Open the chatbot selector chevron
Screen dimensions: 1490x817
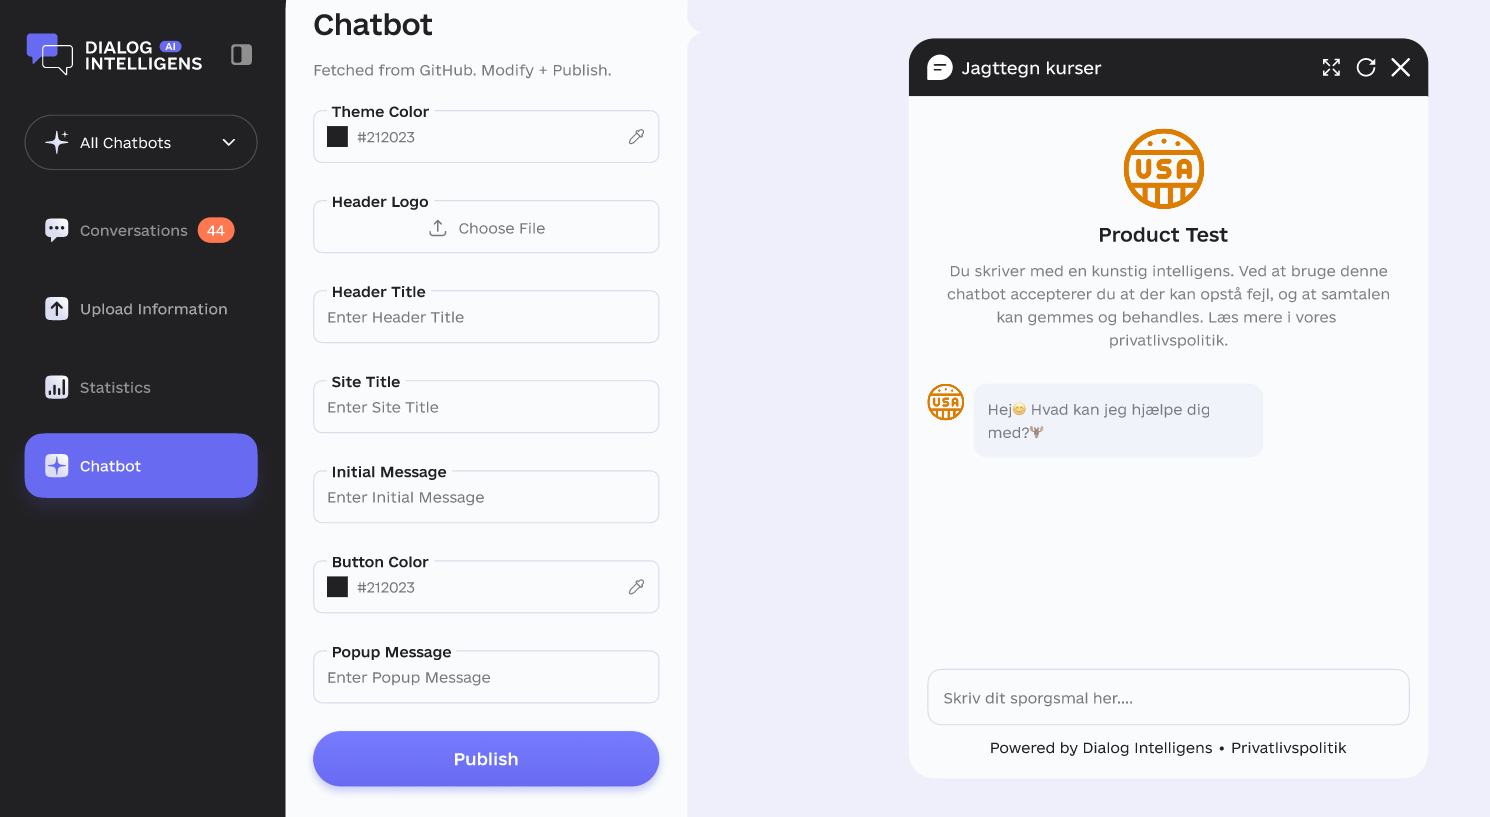tap(227, 142)
